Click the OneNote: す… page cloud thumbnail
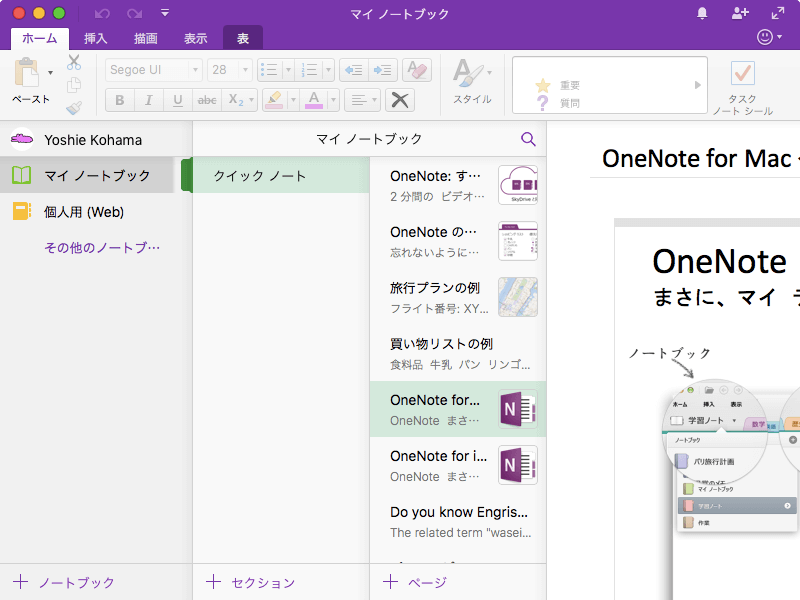Viewport: 800px width, 600px height. pyautogui.click(x=518, y=185)
